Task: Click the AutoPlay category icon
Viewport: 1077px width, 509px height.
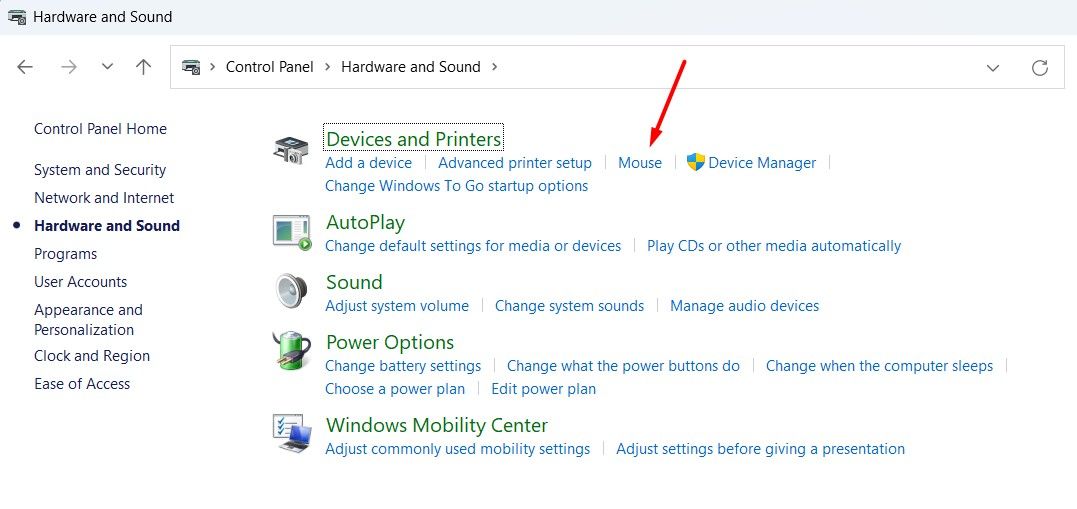Action: click(292, 232)
